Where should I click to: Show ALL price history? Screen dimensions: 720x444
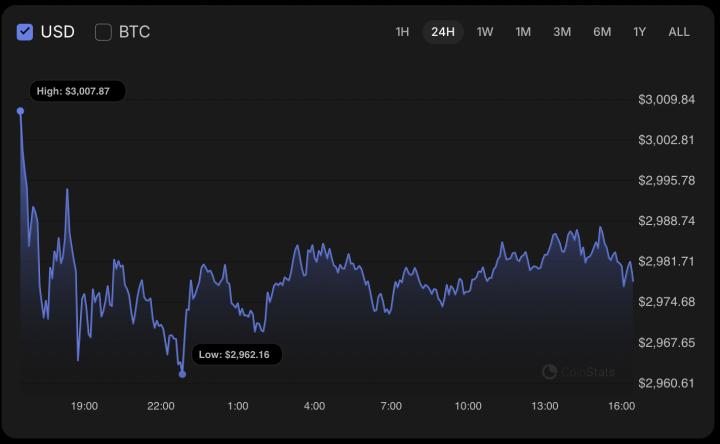point(679,32)
